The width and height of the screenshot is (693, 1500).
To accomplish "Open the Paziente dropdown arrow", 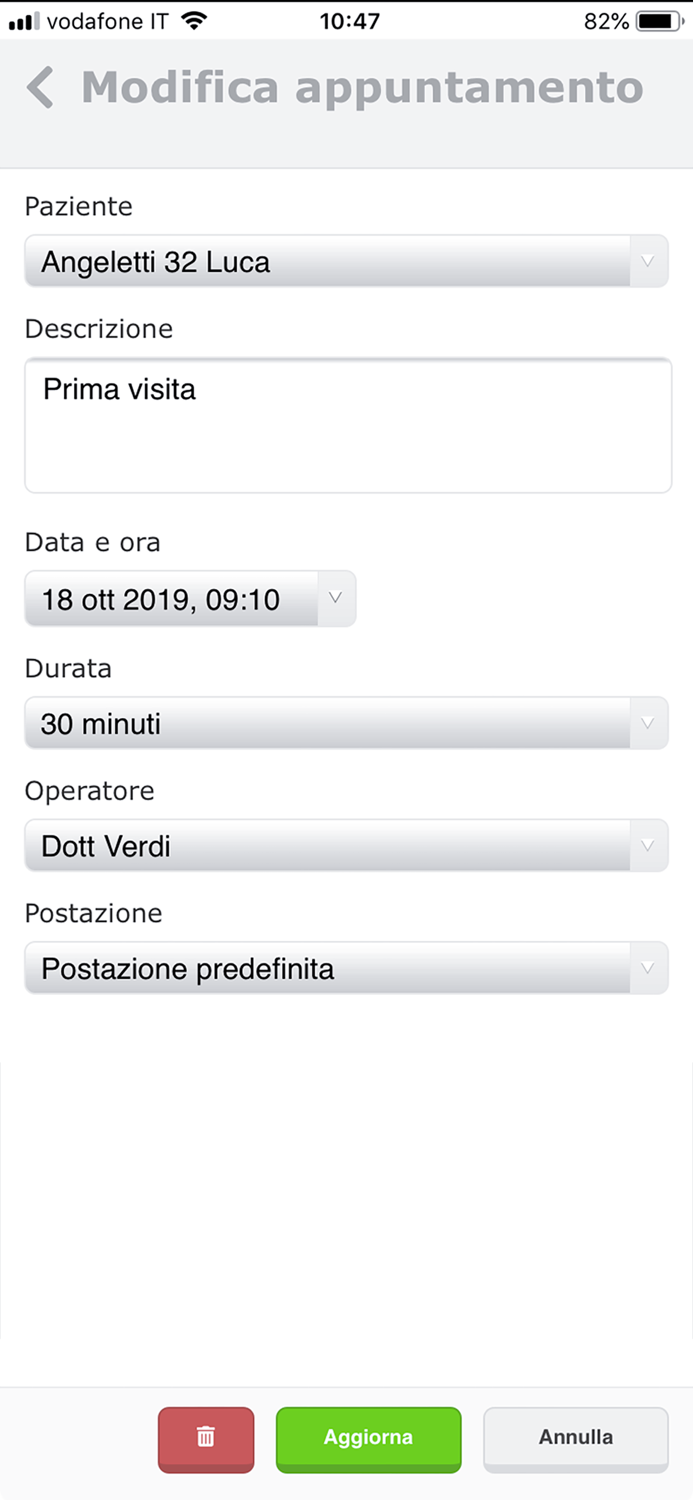I will pyautogui.click(x=648, y=261).
